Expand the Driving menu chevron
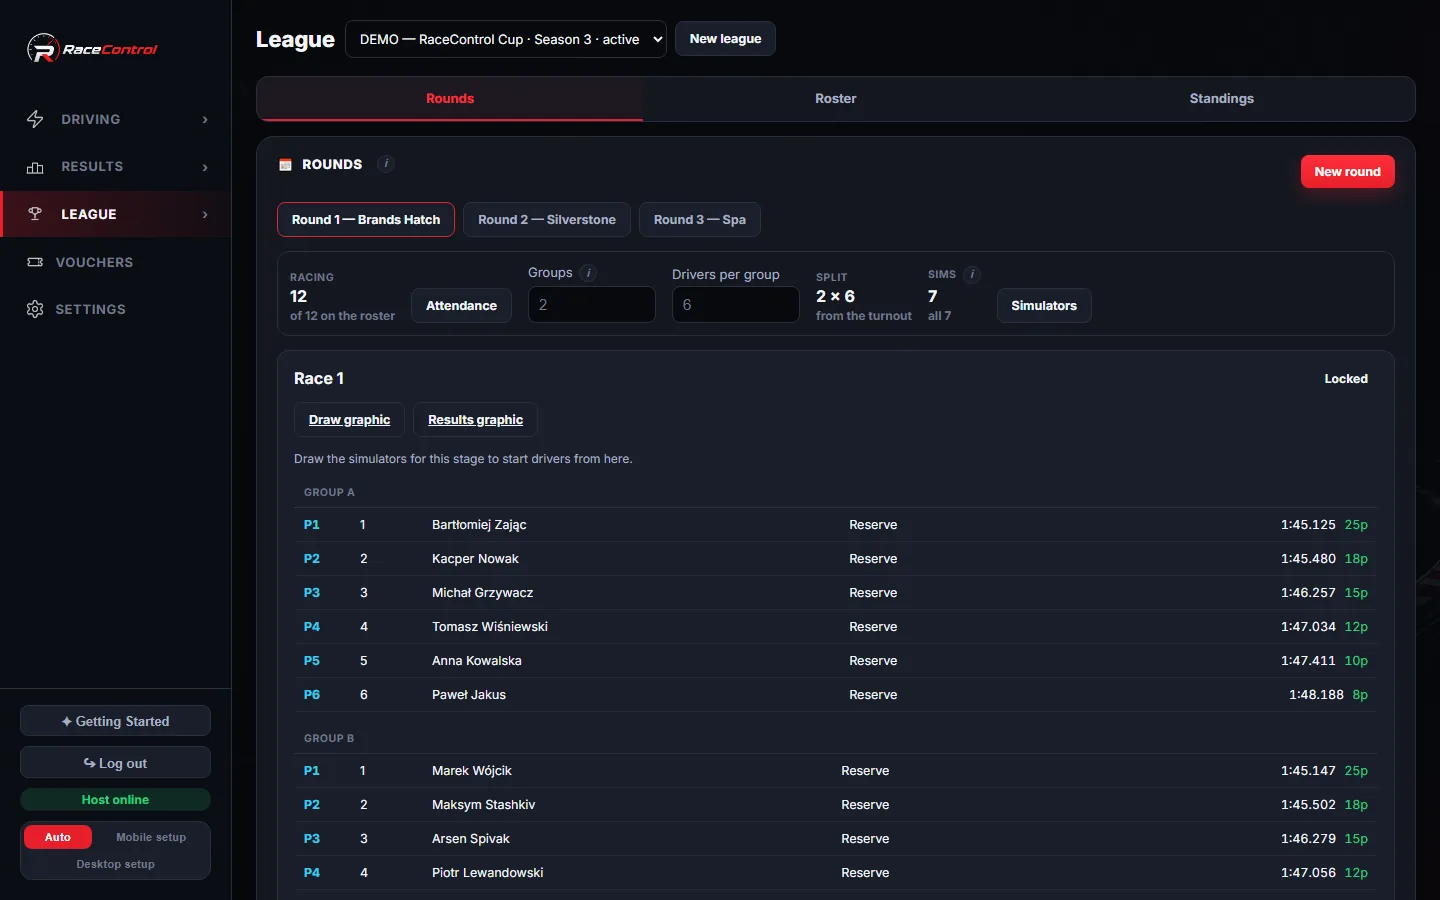Viewport: 1440px width, 900px height. pos(205,120)
